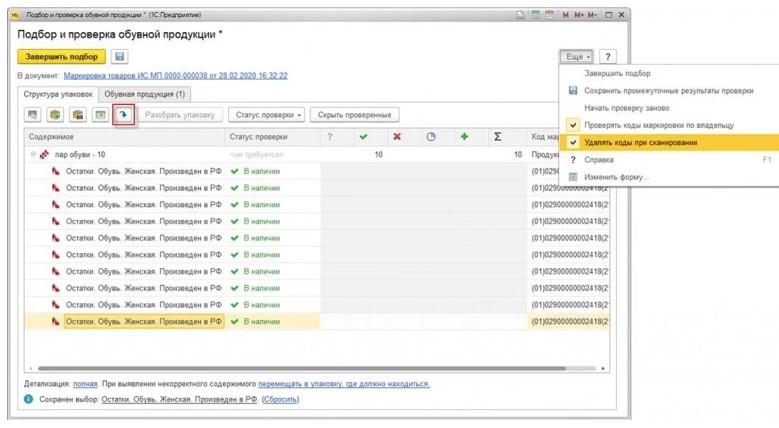This screenshot has height=428, width=779.
Task: Click the yellow Завершить подбор button
Action: click(x=61, y=57)
